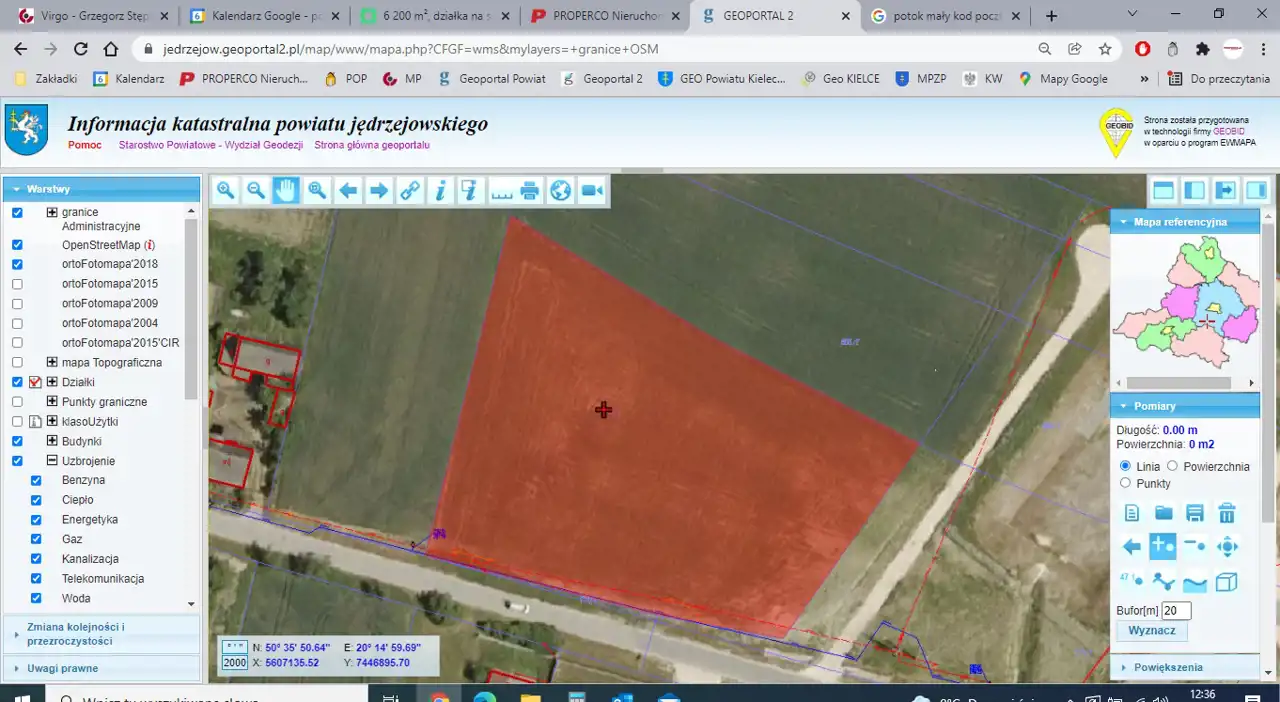Open the Pomoc link in header
Image resolution: width=1280 pixels, height=702 pixels.
click(x=85, y=145)
